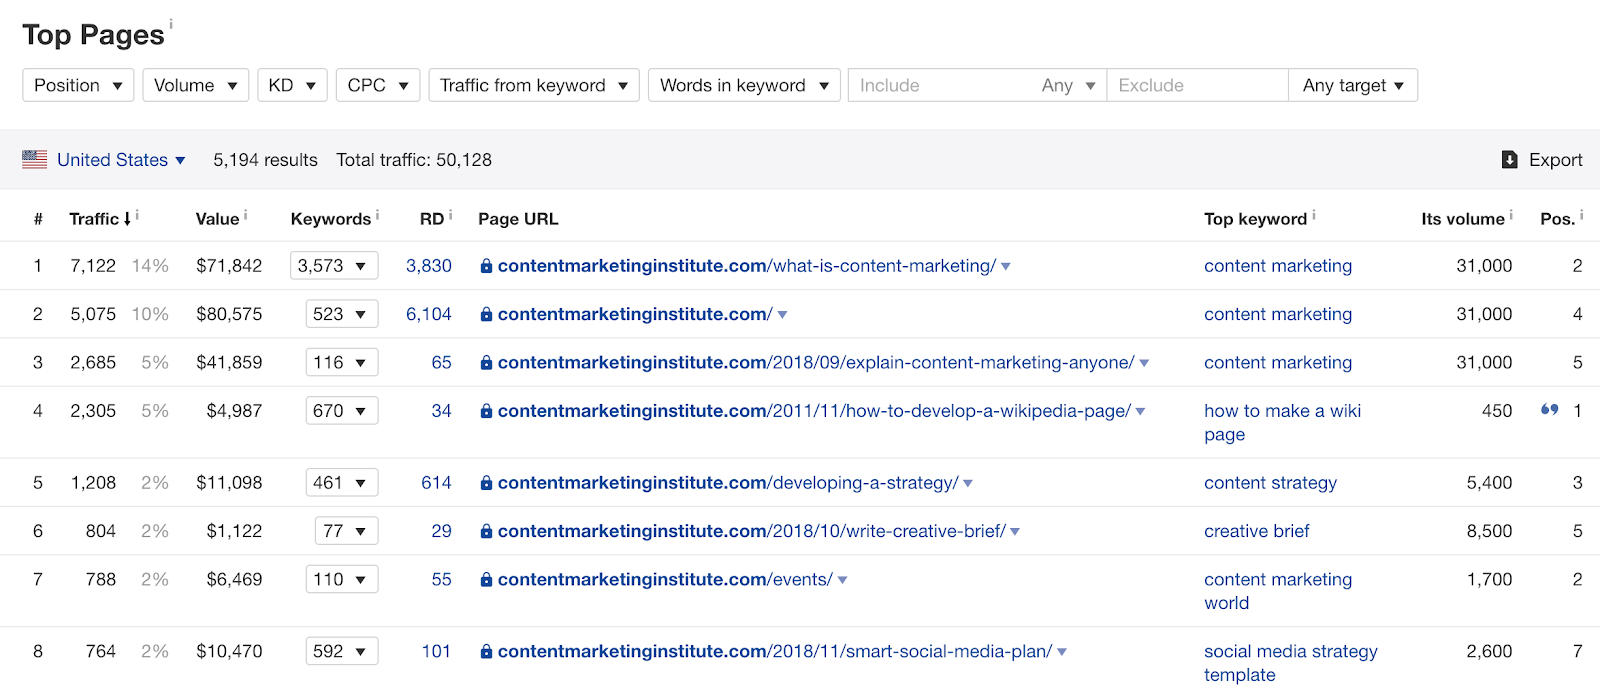Open the KD filter dropdown
Viewport: 1600px width, 694px height.
pyautogui.click(x=292, y=85)
